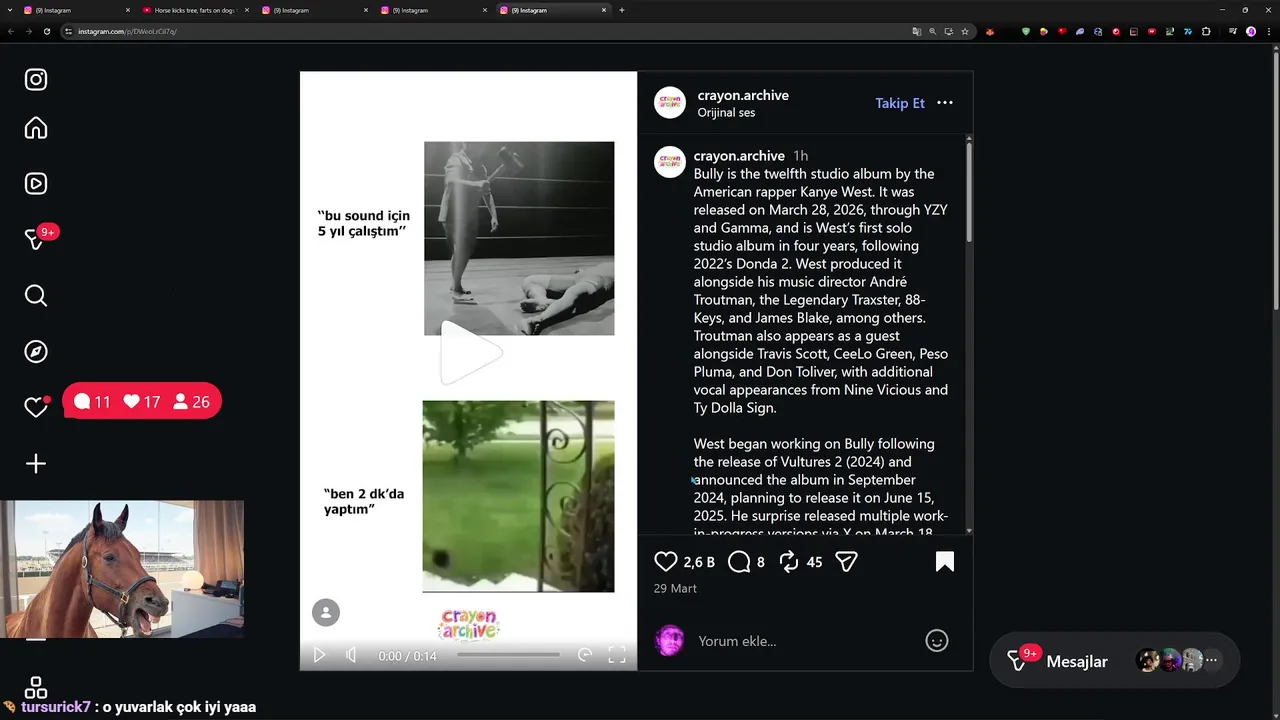Image resolution: width=1280 pixels, height=720 pixels.
Task: Click like count 2,6 B
Action: click(x=699, y=562)
